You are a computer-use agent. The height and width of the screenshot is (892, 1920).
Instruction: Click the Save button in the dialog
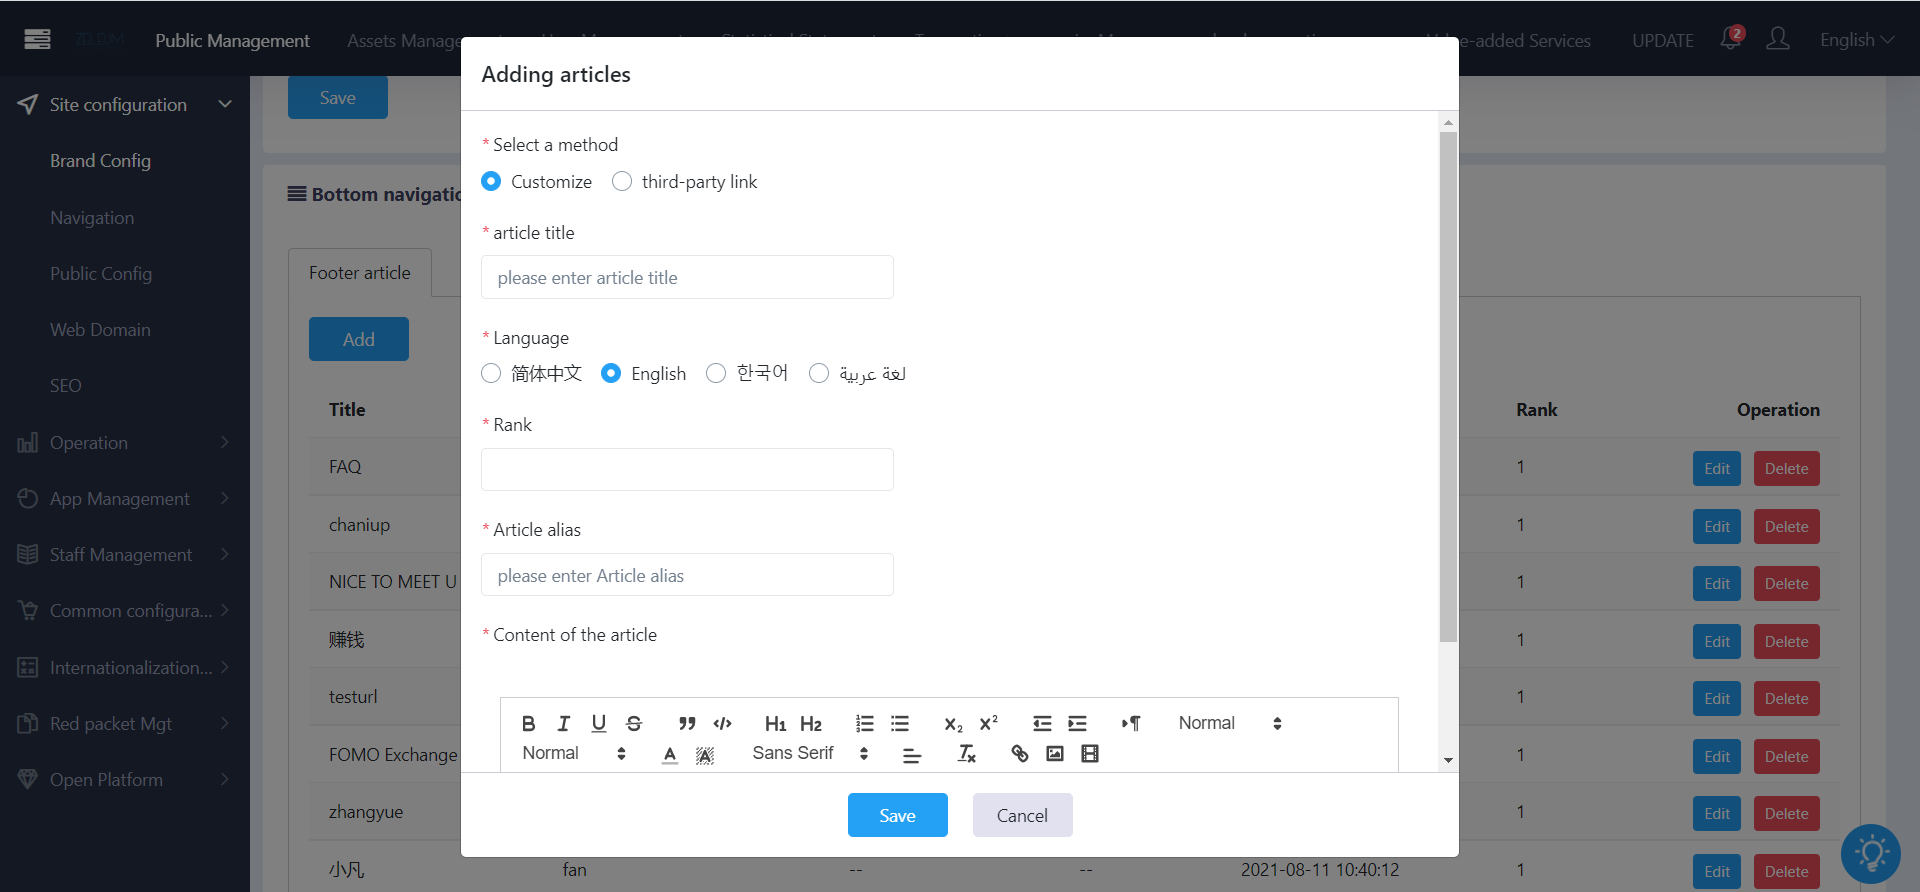coord(897,815)
